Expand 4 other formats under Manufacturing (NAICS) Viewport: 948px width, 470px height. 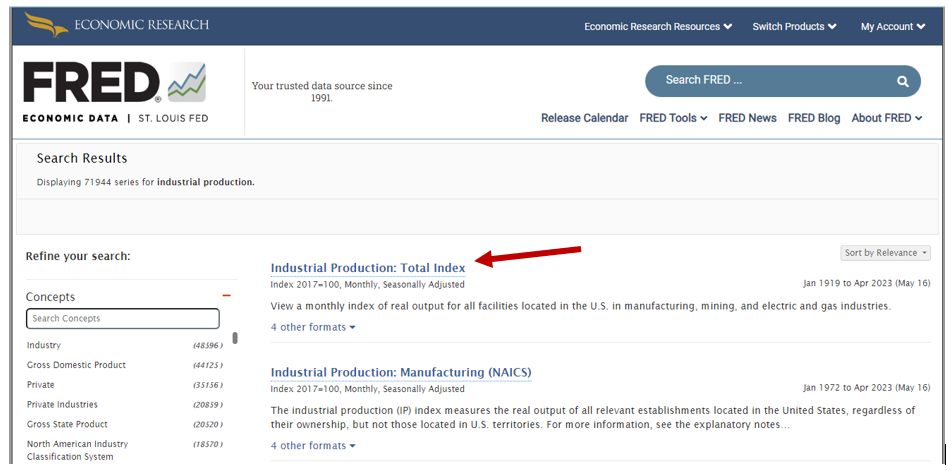click(313, 446)
